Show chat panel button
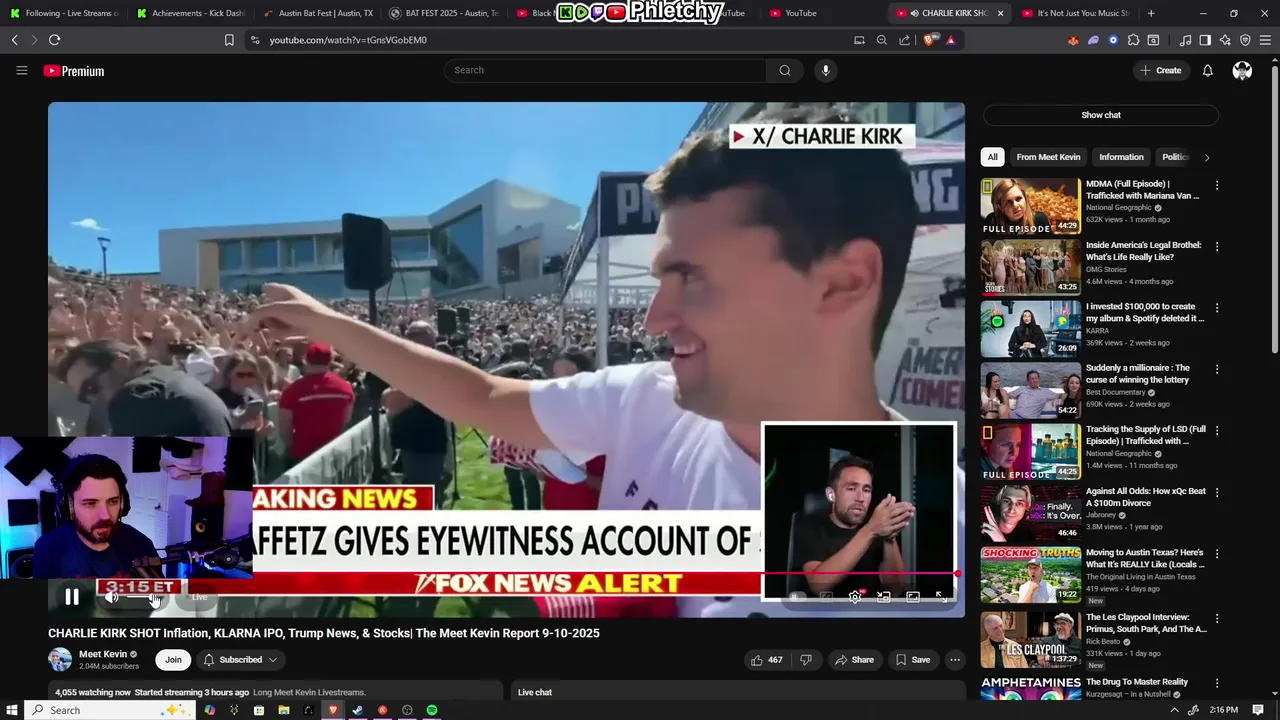 click(1101, 115)
